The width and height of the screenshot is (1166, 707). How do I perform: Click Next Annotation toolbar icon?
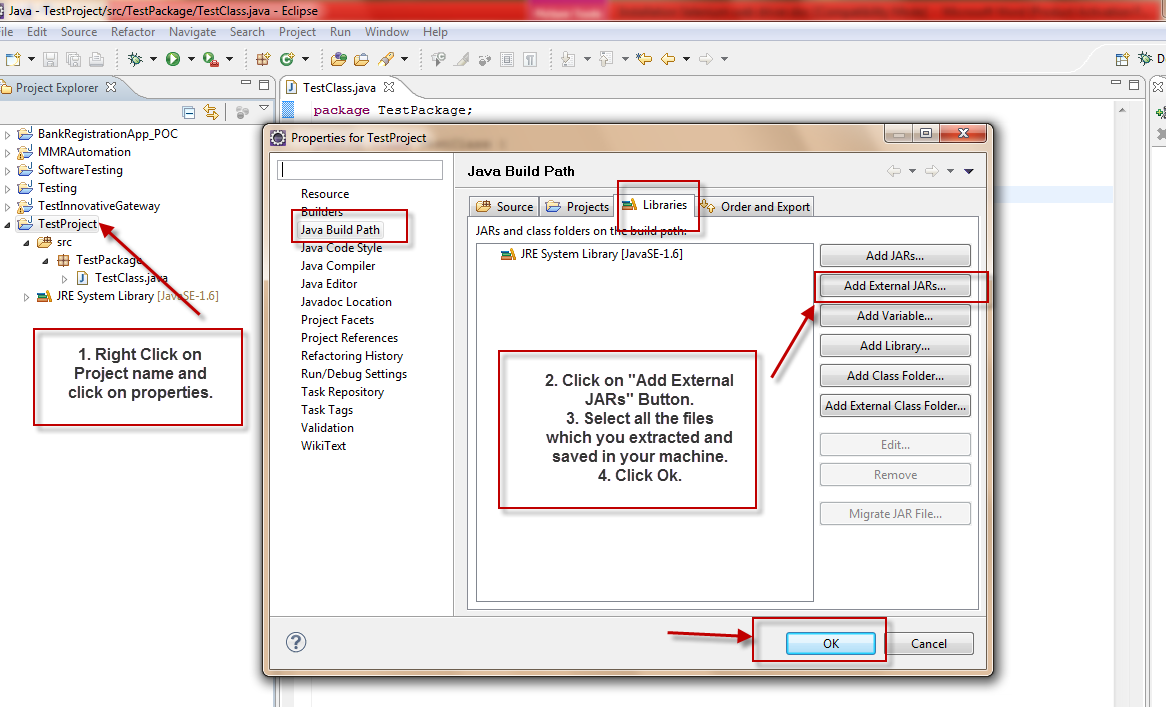coord(568,59)
